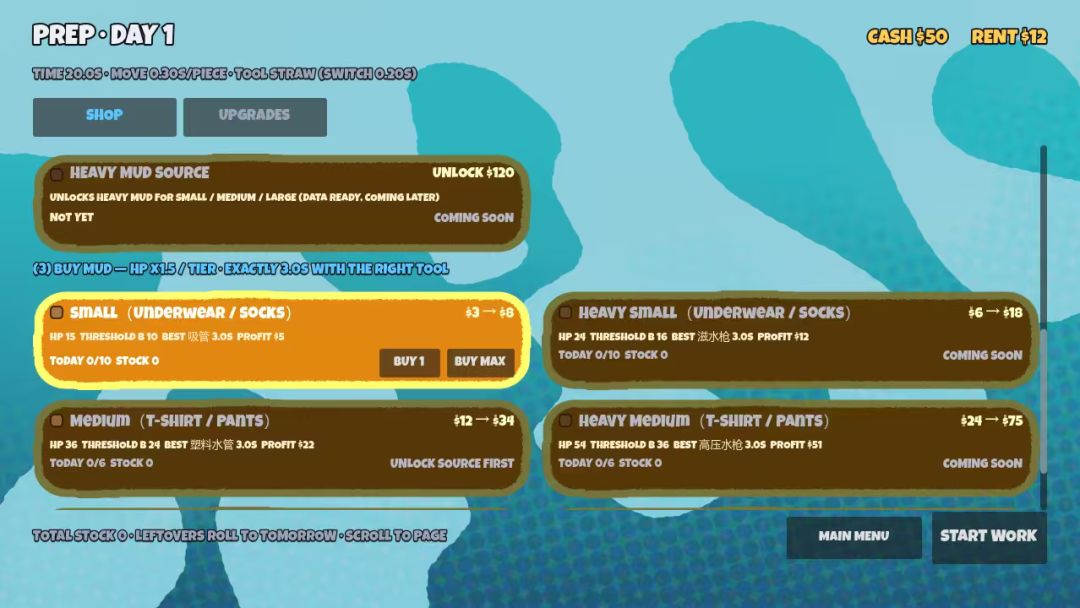Click the Unlock $120 price label
Image resolution: width=1080 pixels, height=608 pixels.
473,173
